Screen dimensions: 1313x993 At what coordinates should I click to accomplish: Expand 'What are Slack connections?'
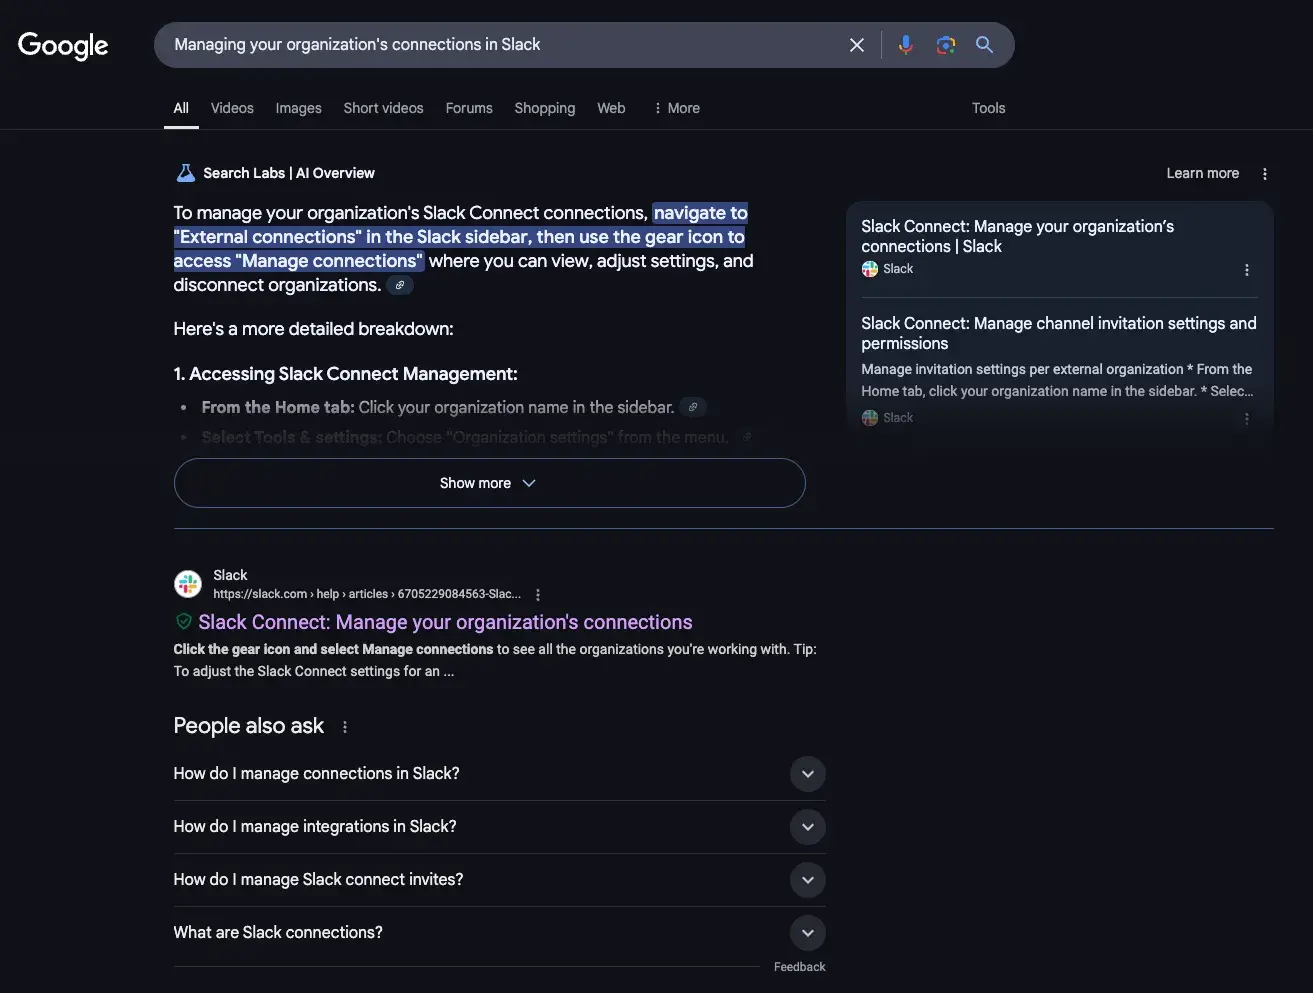pos(807,932)
